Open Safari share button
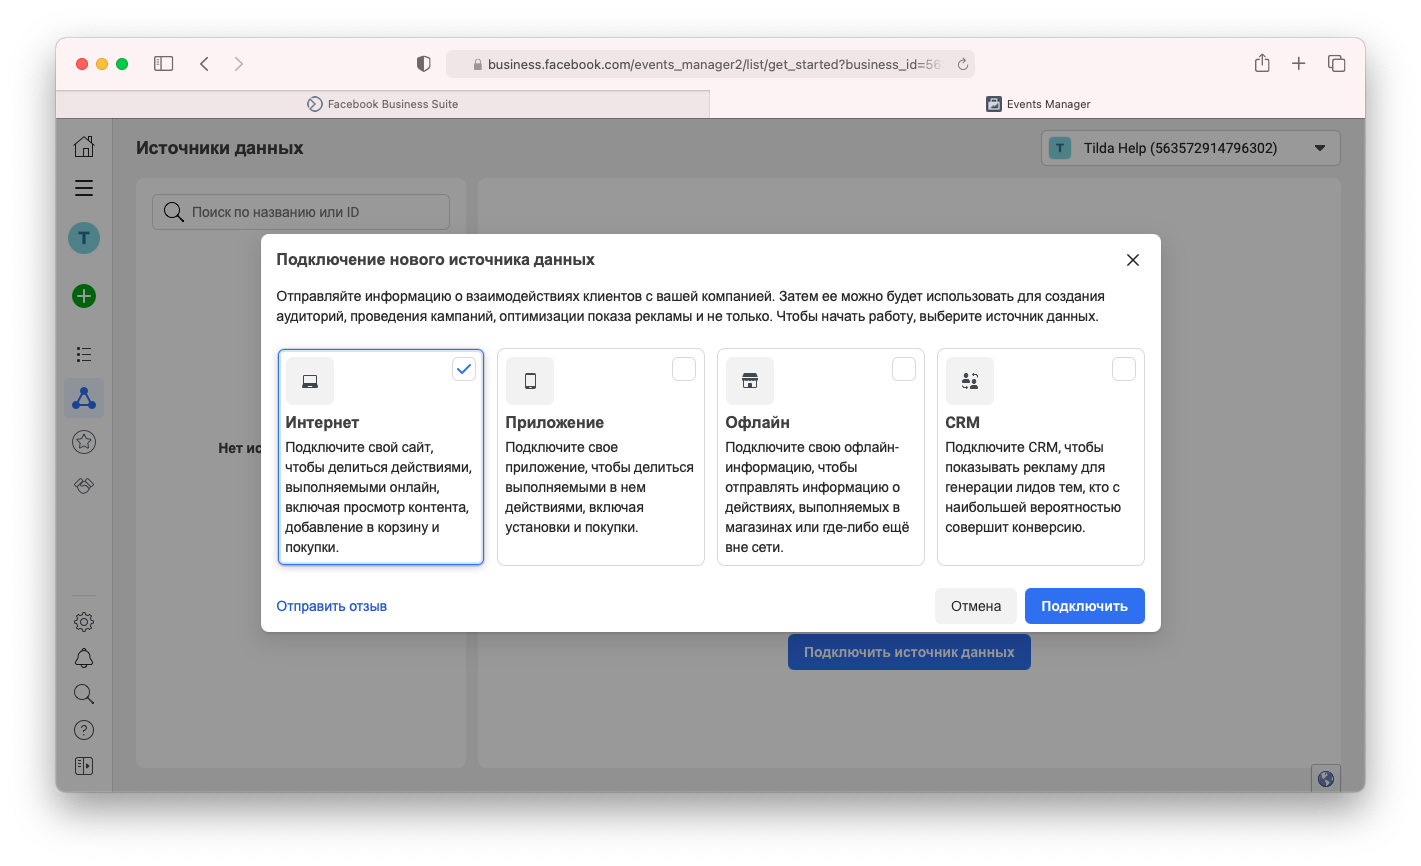This screenshot has height=866, width=1421. coord(1262,63)
